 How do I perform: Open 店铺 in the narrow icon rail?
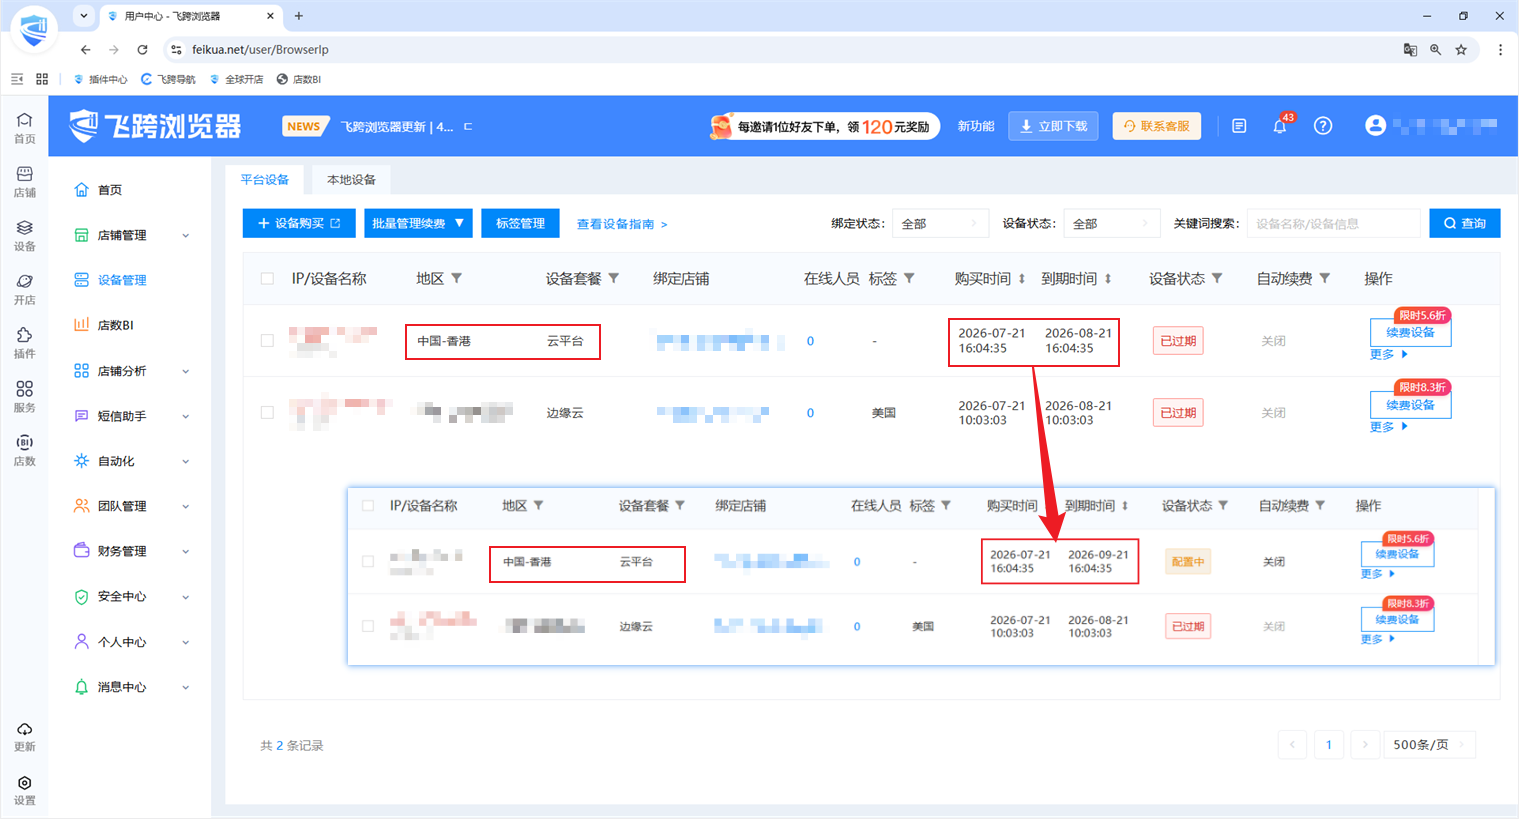coord(25,181)
